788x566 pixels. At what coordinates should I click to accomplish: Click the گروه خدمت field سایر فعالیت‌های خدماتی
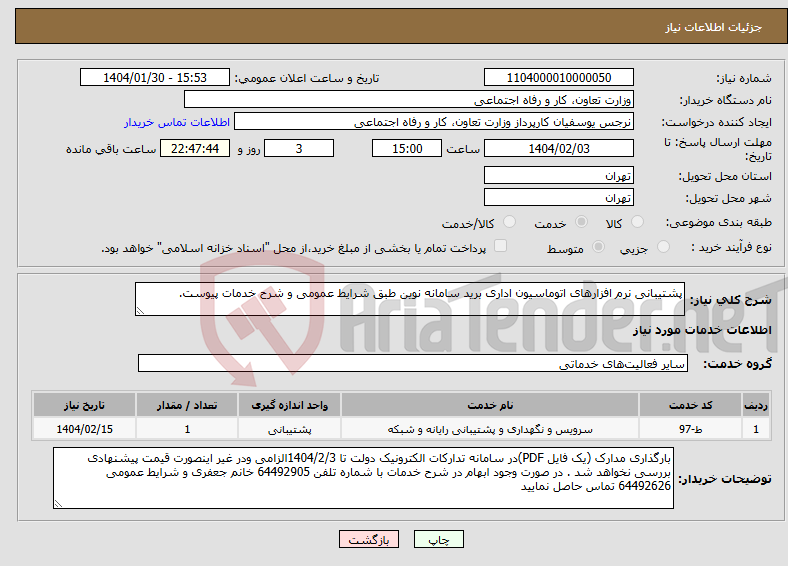tap(413, 363)
